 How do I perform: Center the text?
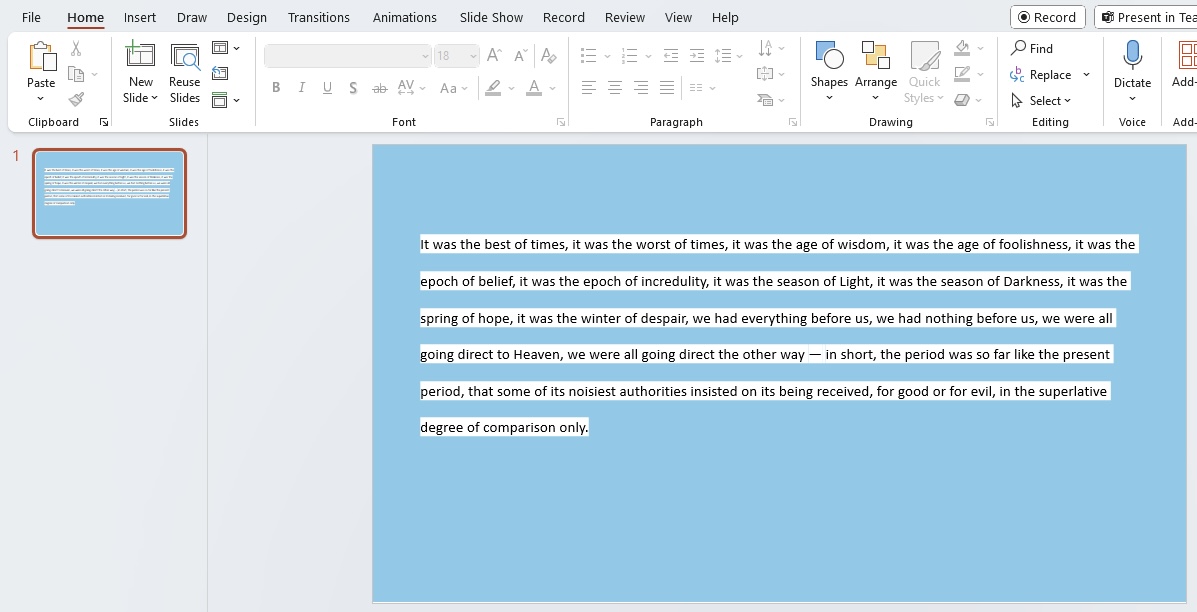[615, 88]
